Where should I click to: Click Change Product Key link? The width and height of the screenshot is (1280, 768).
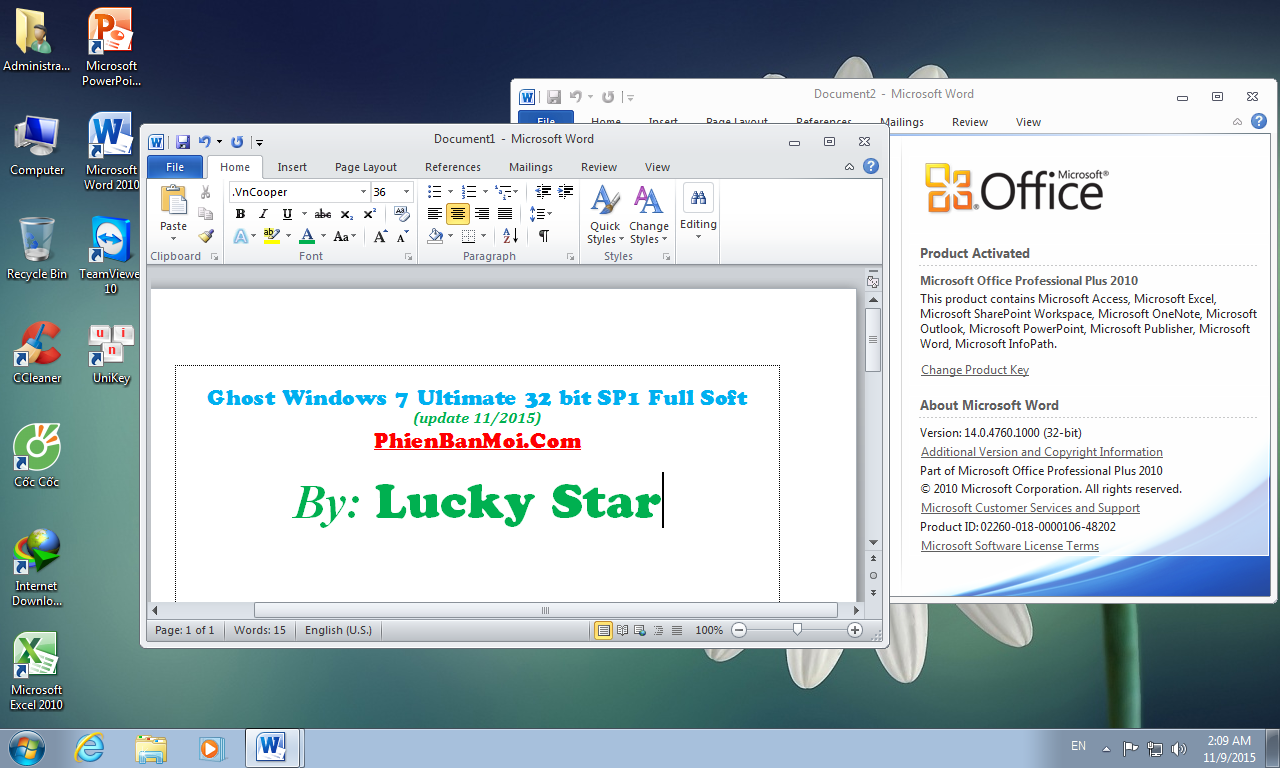(x=975, y=370)
